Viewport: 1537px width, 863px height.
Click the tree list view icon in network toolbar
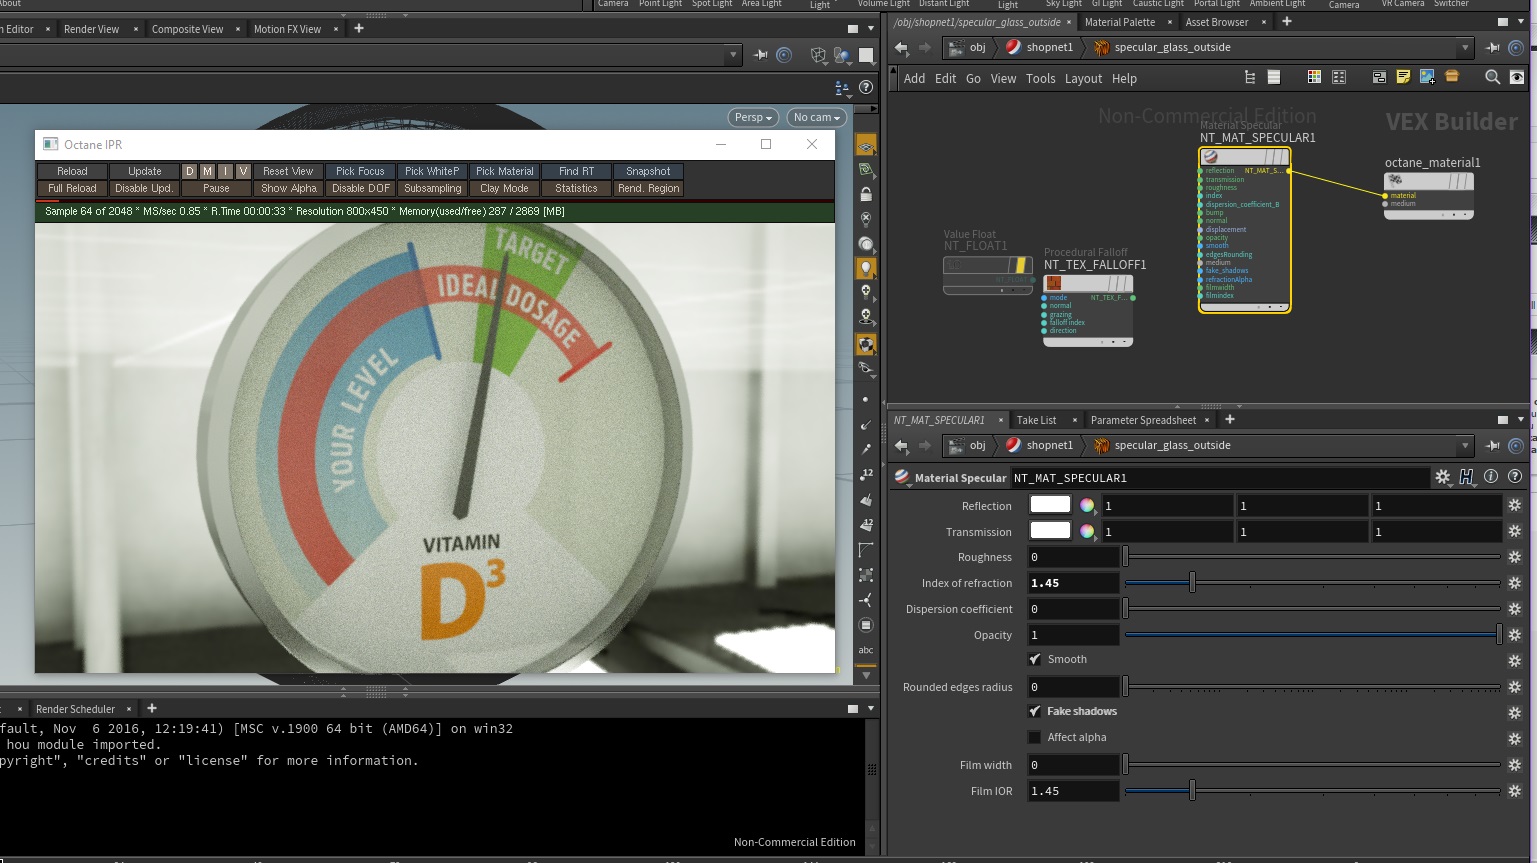tap(1249, 77)
